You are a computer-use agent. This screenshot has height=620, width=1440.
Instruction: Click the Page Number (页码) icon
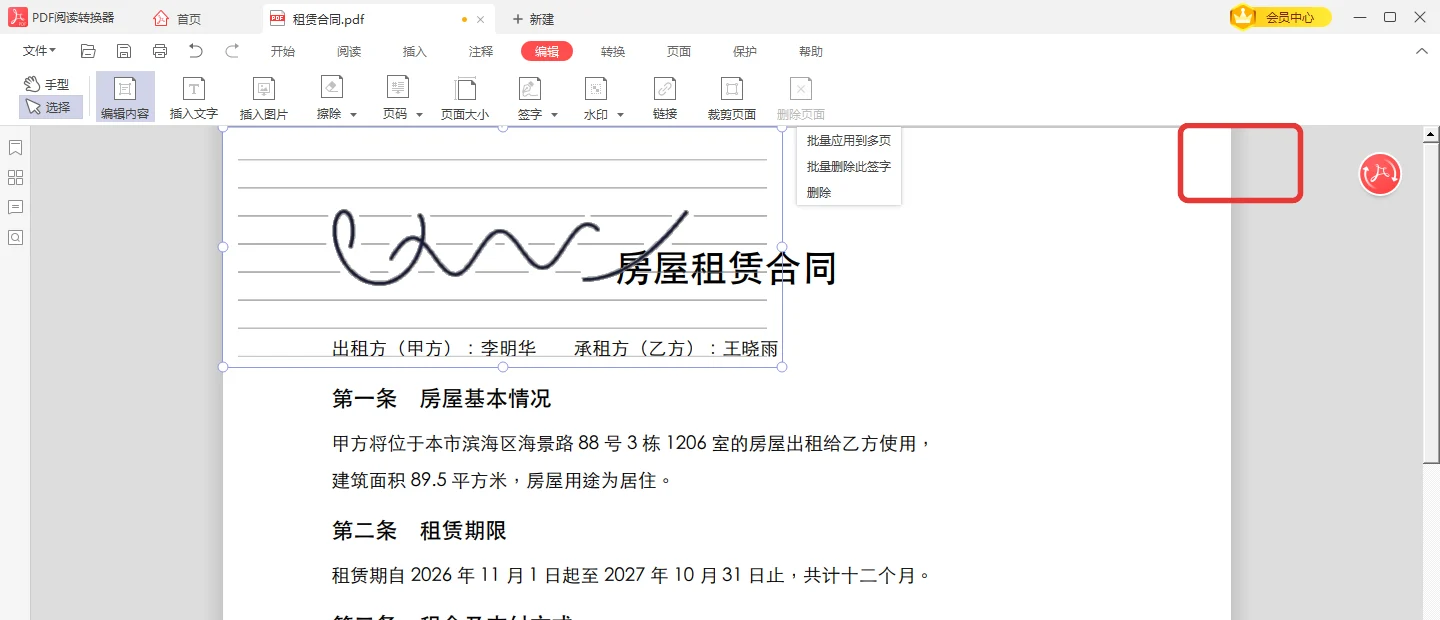tap(397, 88)
